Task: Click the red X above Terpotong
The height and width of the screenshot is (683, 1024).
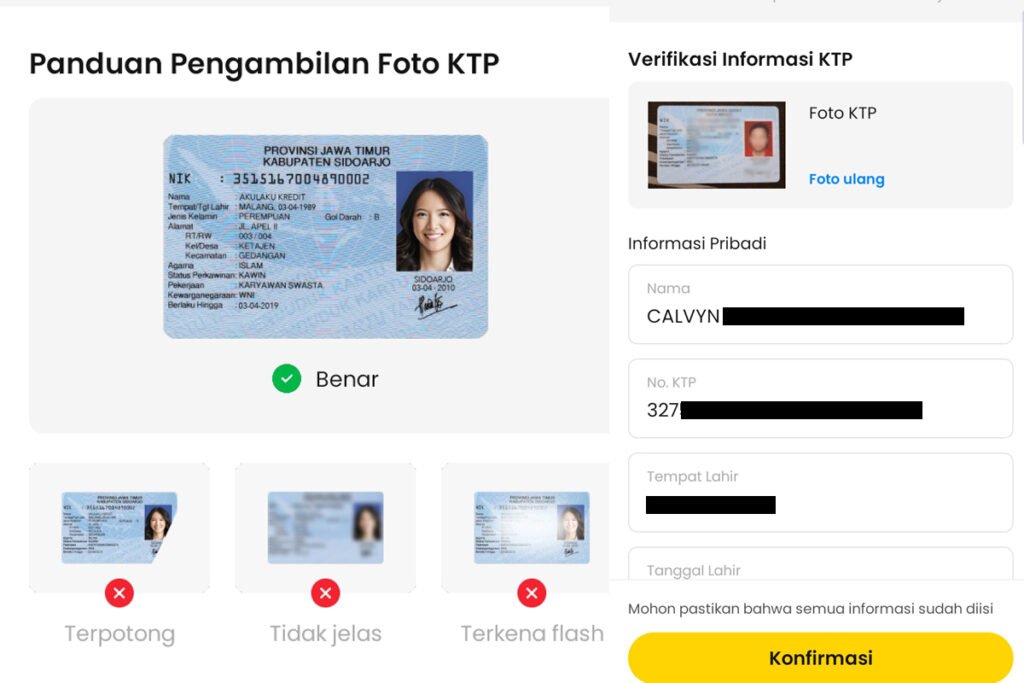Action: point(119,593)
